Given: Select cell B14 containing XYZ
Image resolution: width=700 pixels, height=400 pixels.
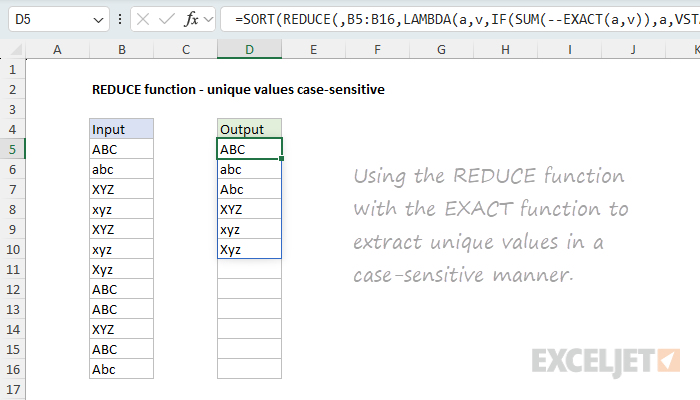Looking at the screenshot, I should pos(121,329).
